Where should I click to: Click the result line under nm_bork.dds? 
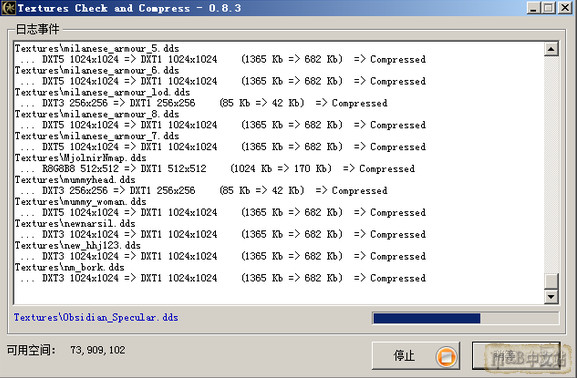point(223,278)
